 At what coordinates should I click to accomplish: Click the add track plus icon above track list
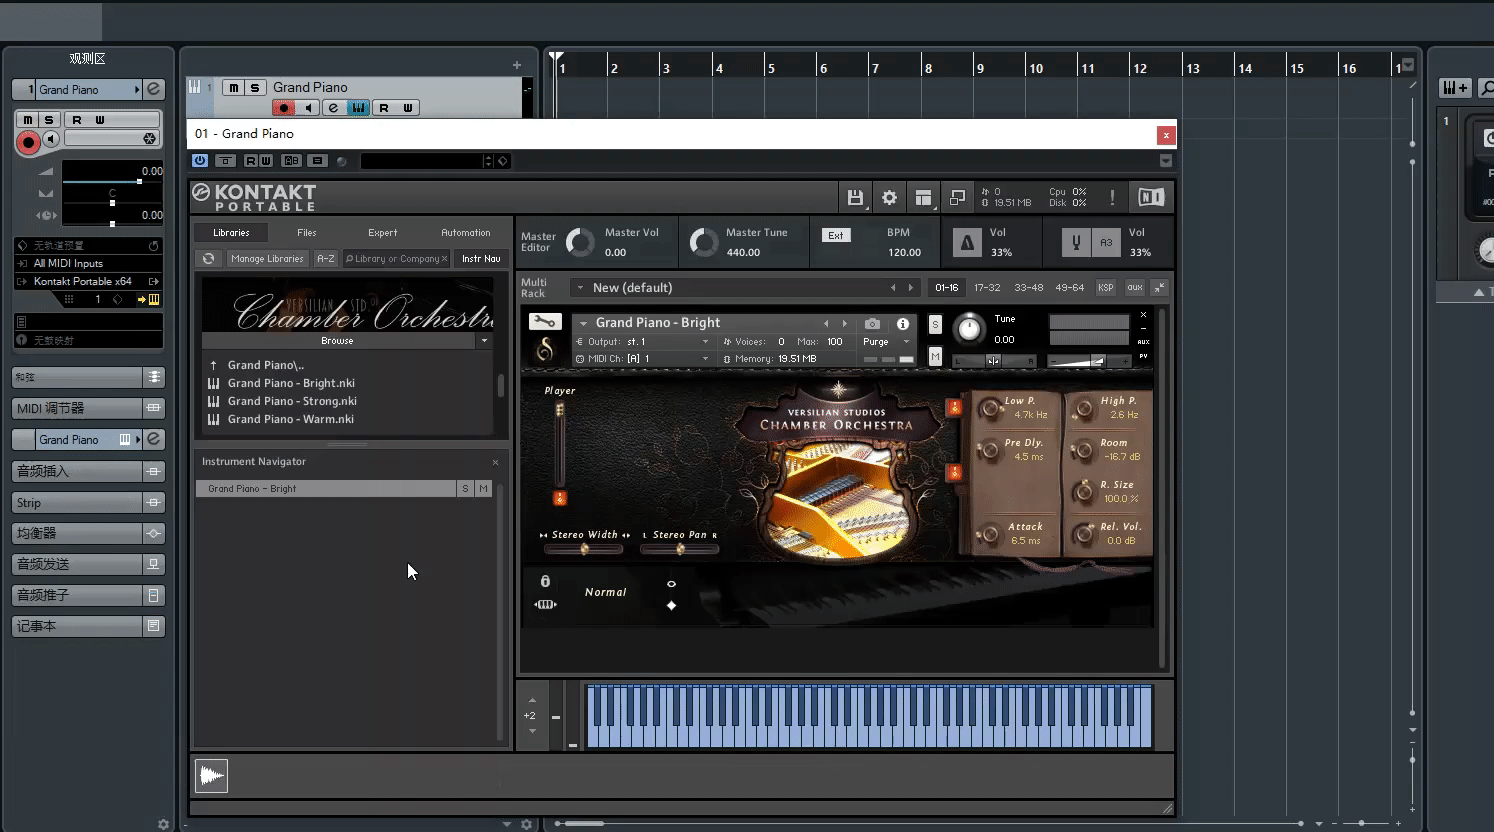pyautogui.click(x=517, y=65)
